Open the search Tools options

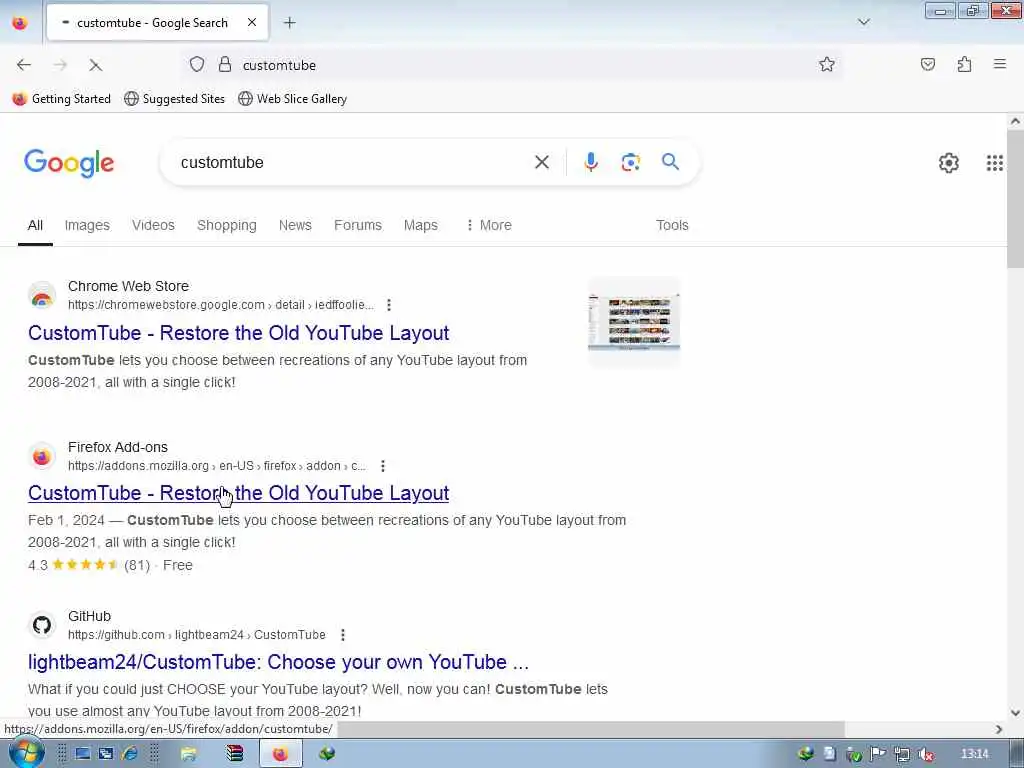[672, 225]
